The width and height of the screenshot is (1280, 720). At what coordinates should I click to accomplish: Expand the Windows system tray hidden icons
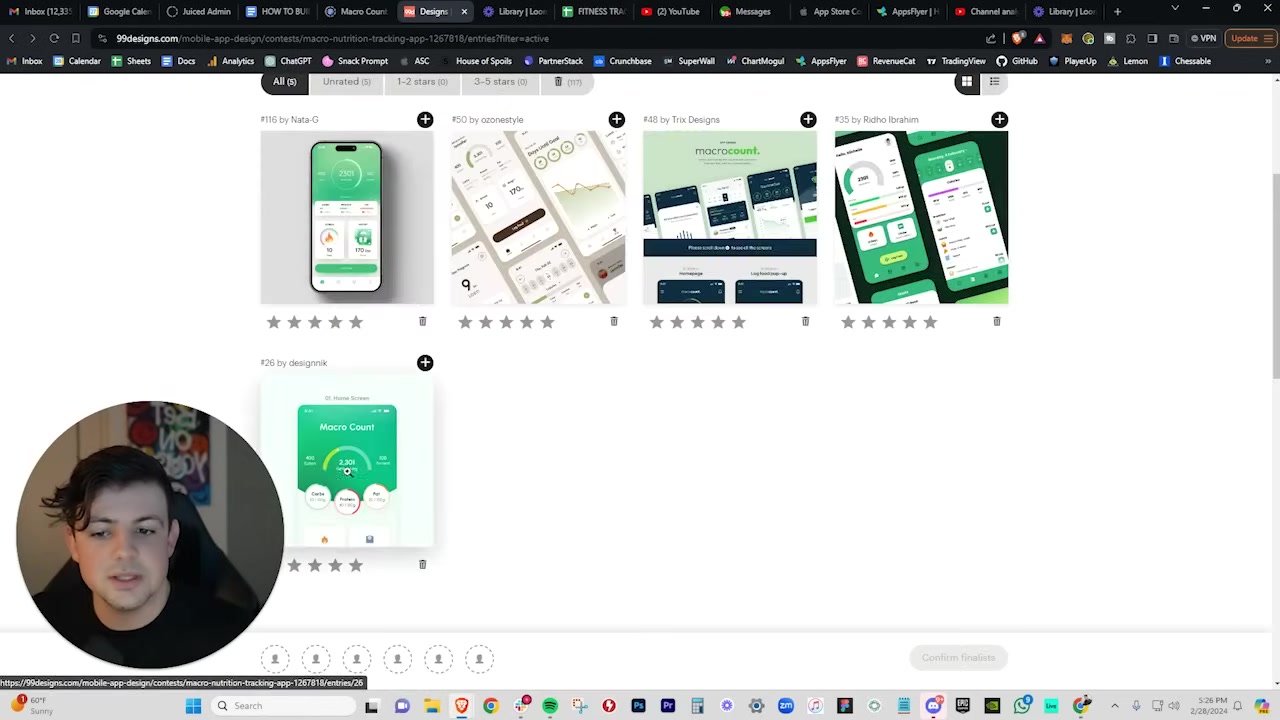pyautogui.click(x=1115, y=706)
